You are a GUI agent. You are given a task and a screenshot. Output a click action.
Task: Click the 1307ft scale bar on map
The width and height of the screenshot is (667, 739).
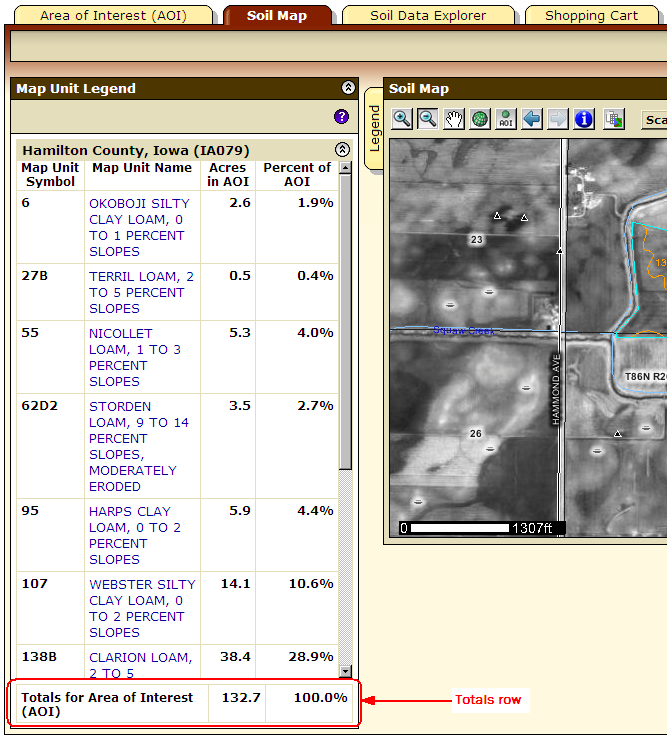point(482,528)
